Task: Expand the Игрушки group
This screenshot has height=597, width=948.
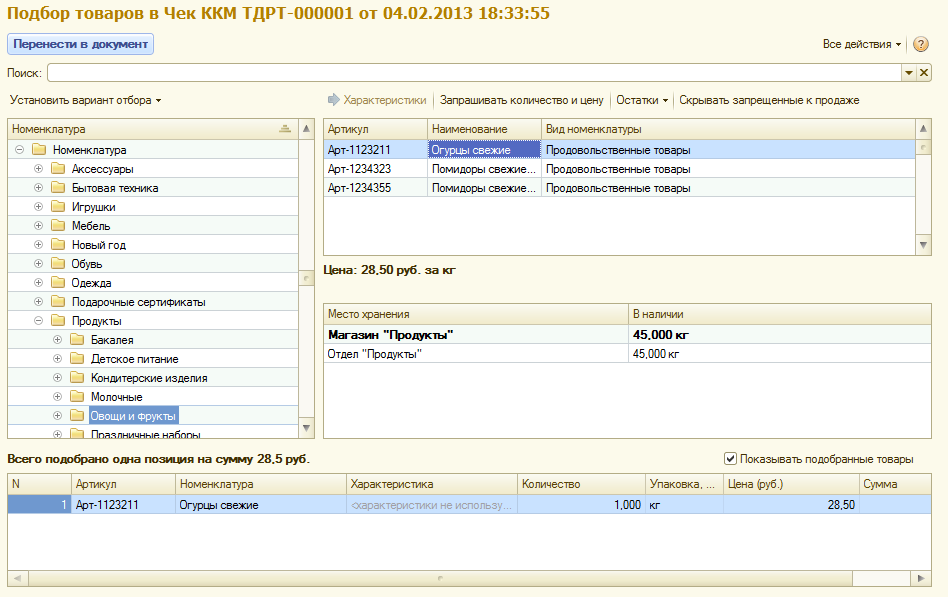Action: (x=38, y=207)
